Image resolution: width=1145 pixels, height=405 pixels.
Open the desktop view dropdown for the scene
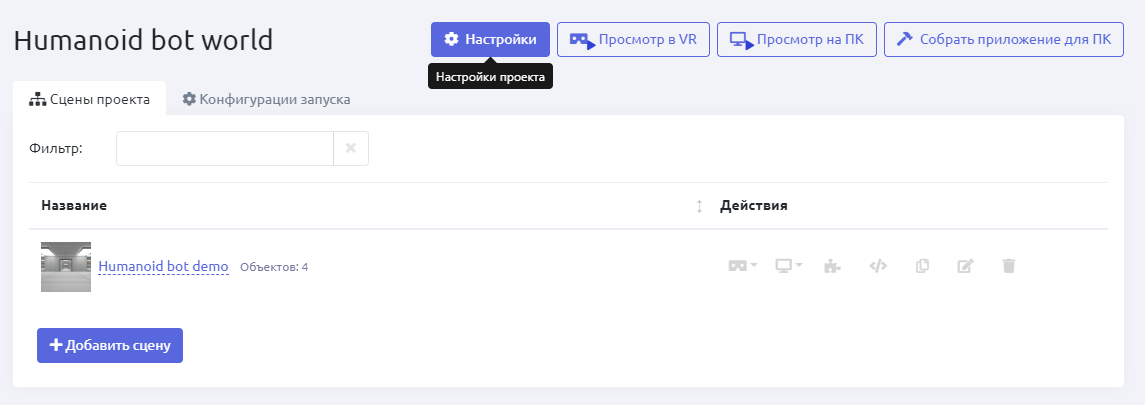[789, 266]
